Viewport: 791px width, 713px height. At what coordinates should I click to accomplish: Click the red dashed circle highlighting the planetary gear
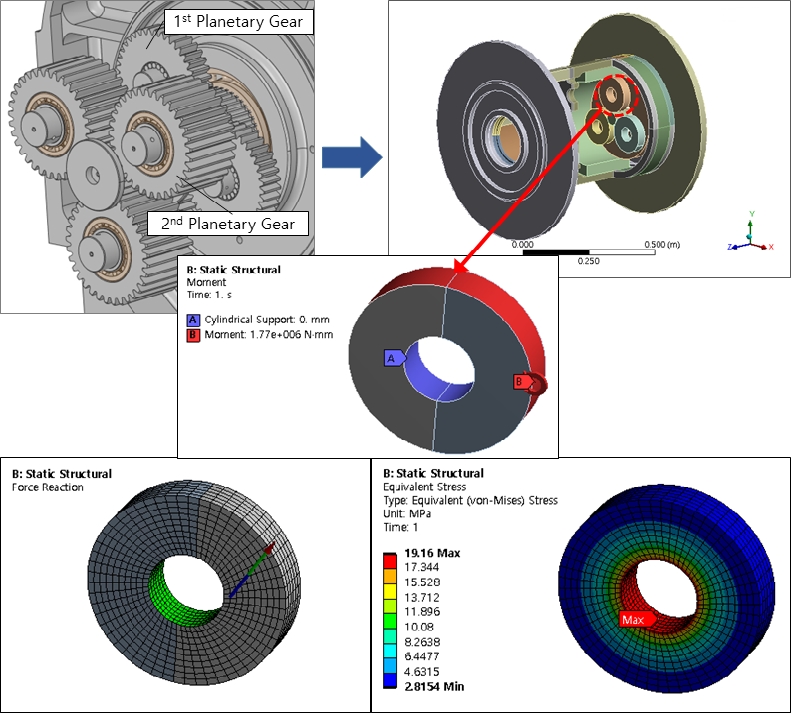[x=615, y=95]
